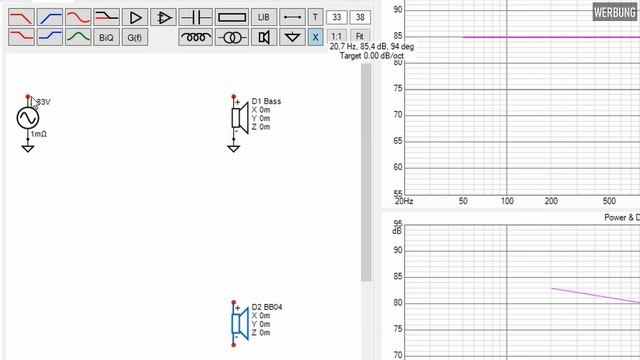Viewport: 640px width, 360px height.
Task: Click the T button in the toolbar
Action: pyautogui.click(x=315, y=18)
